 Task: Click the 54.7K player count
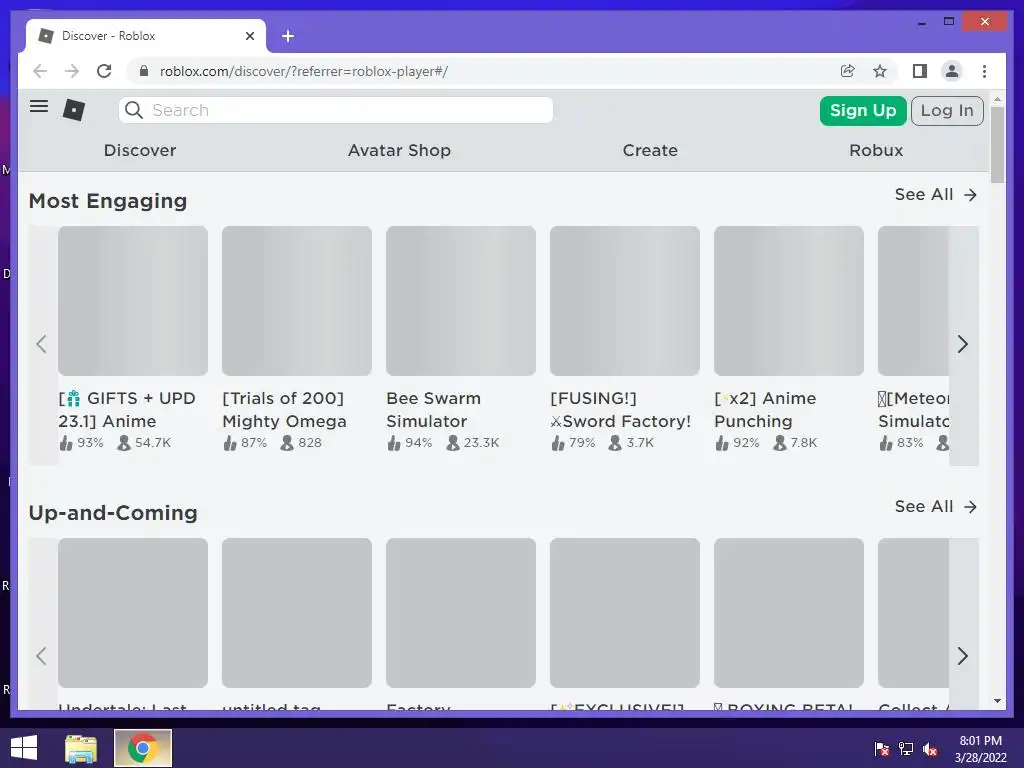pos(144,443)
